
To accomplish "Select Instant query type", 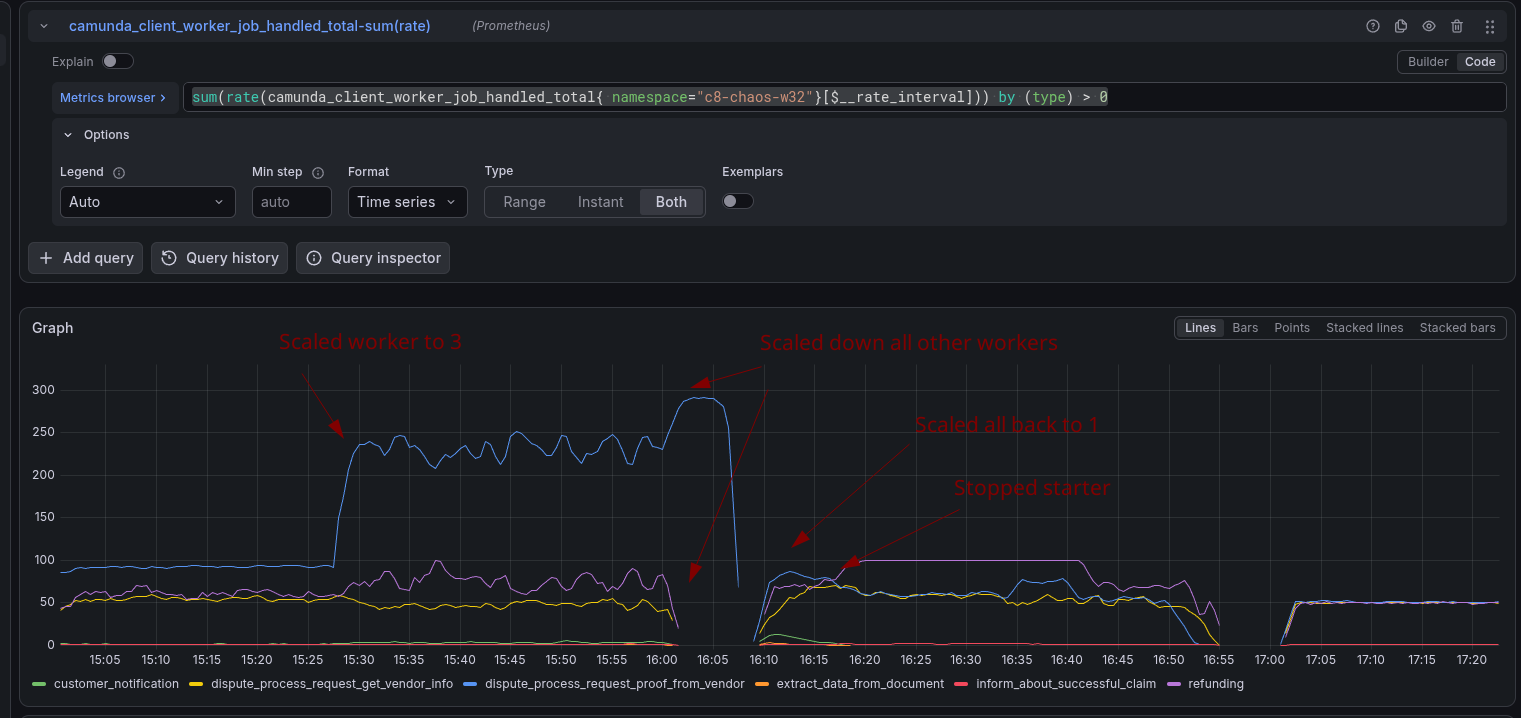I will pos(601,202).
